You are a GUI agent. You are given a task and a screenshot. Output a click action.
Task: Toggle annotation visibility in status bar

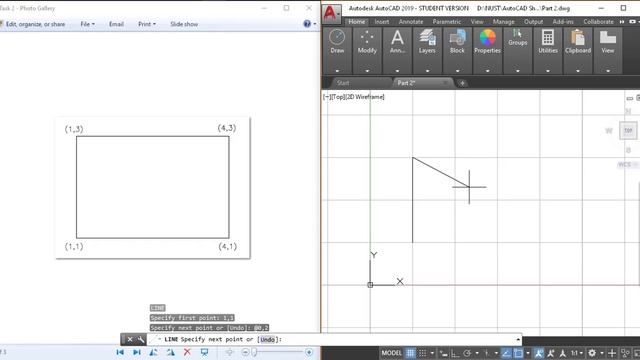[539, 353]
